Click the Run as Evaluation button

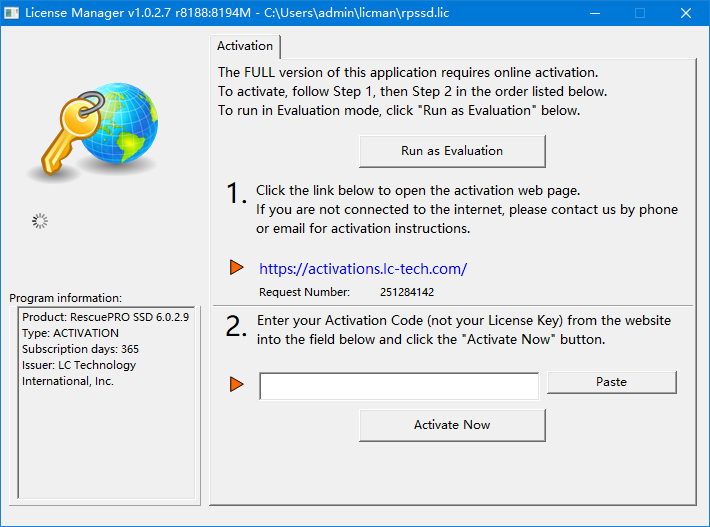pos(452,151)
